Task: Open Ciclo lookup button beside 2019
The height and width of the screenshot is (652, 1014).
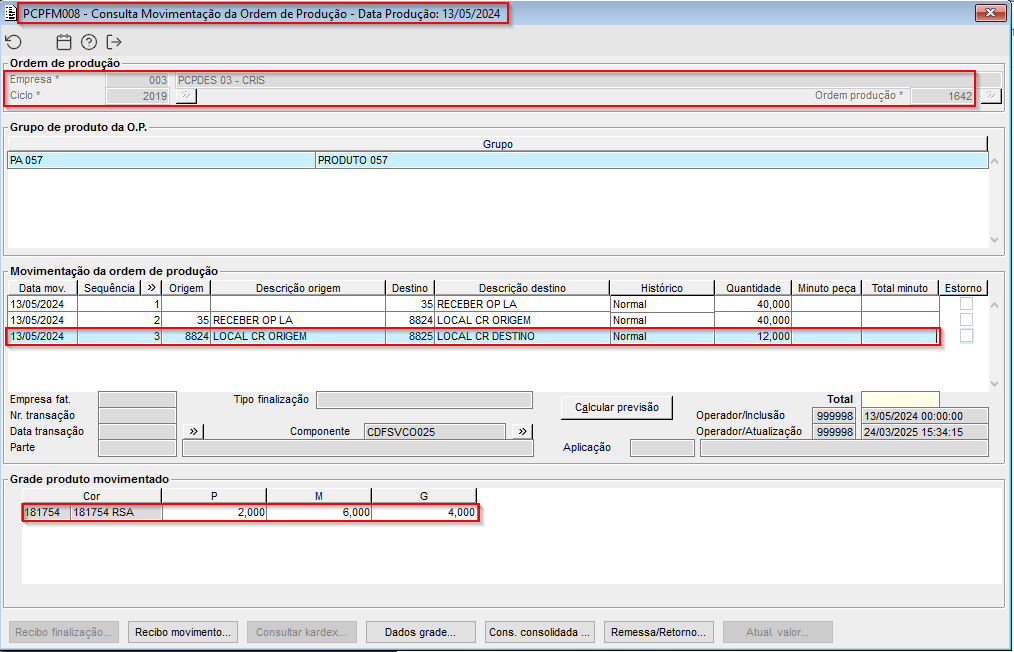Action: (x=186, y=96)
